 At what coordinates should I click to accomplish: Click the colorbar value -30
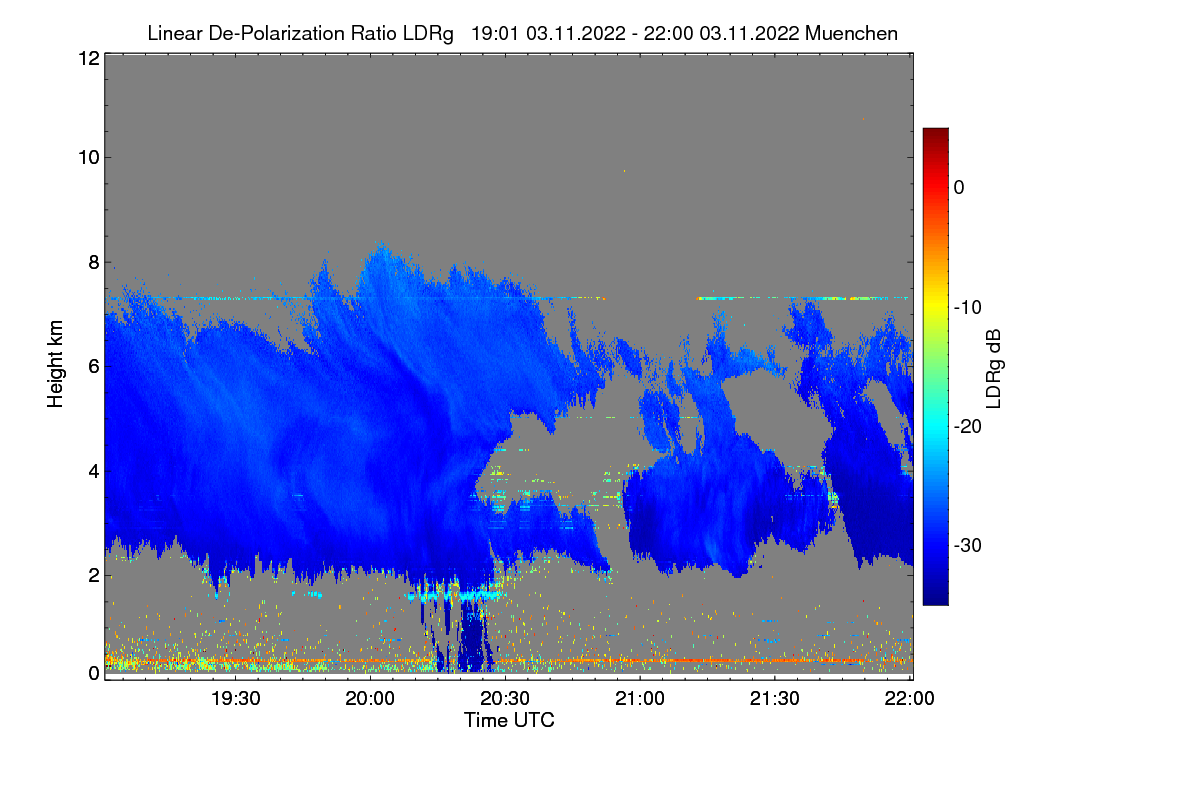pos(969,545)
